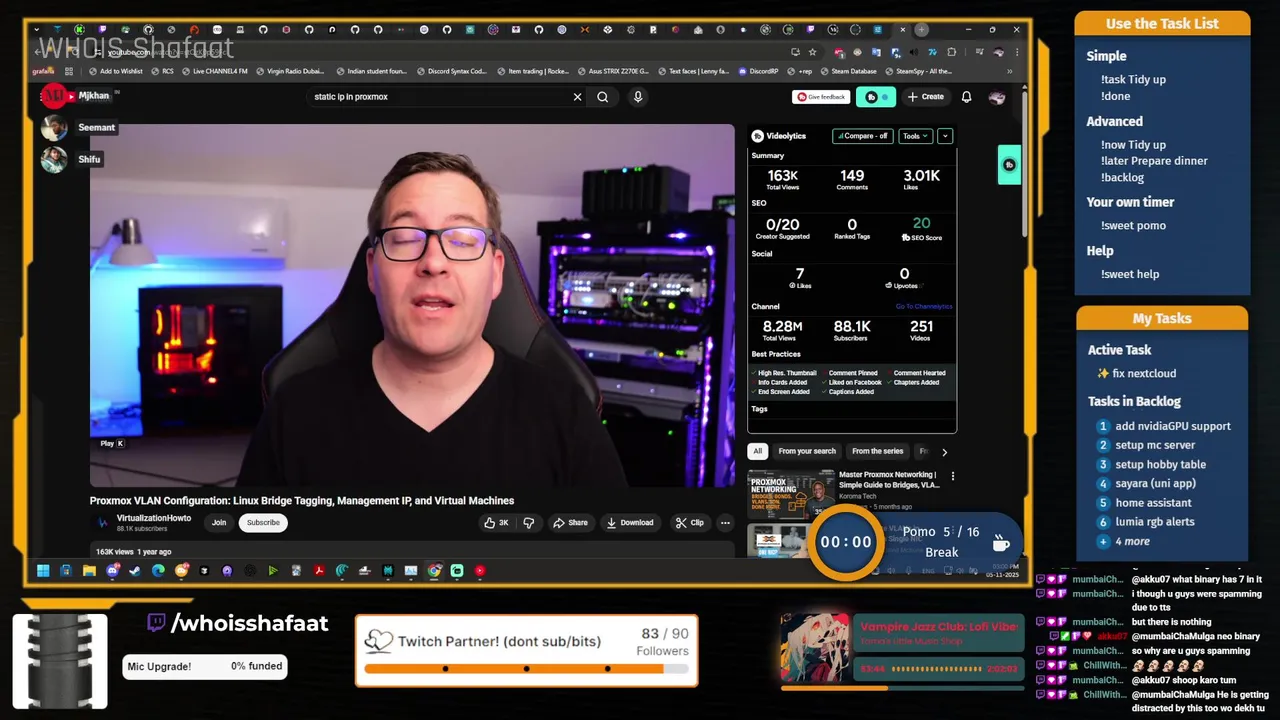Open the Go To Channelytics link

click(x=924, y=307)
